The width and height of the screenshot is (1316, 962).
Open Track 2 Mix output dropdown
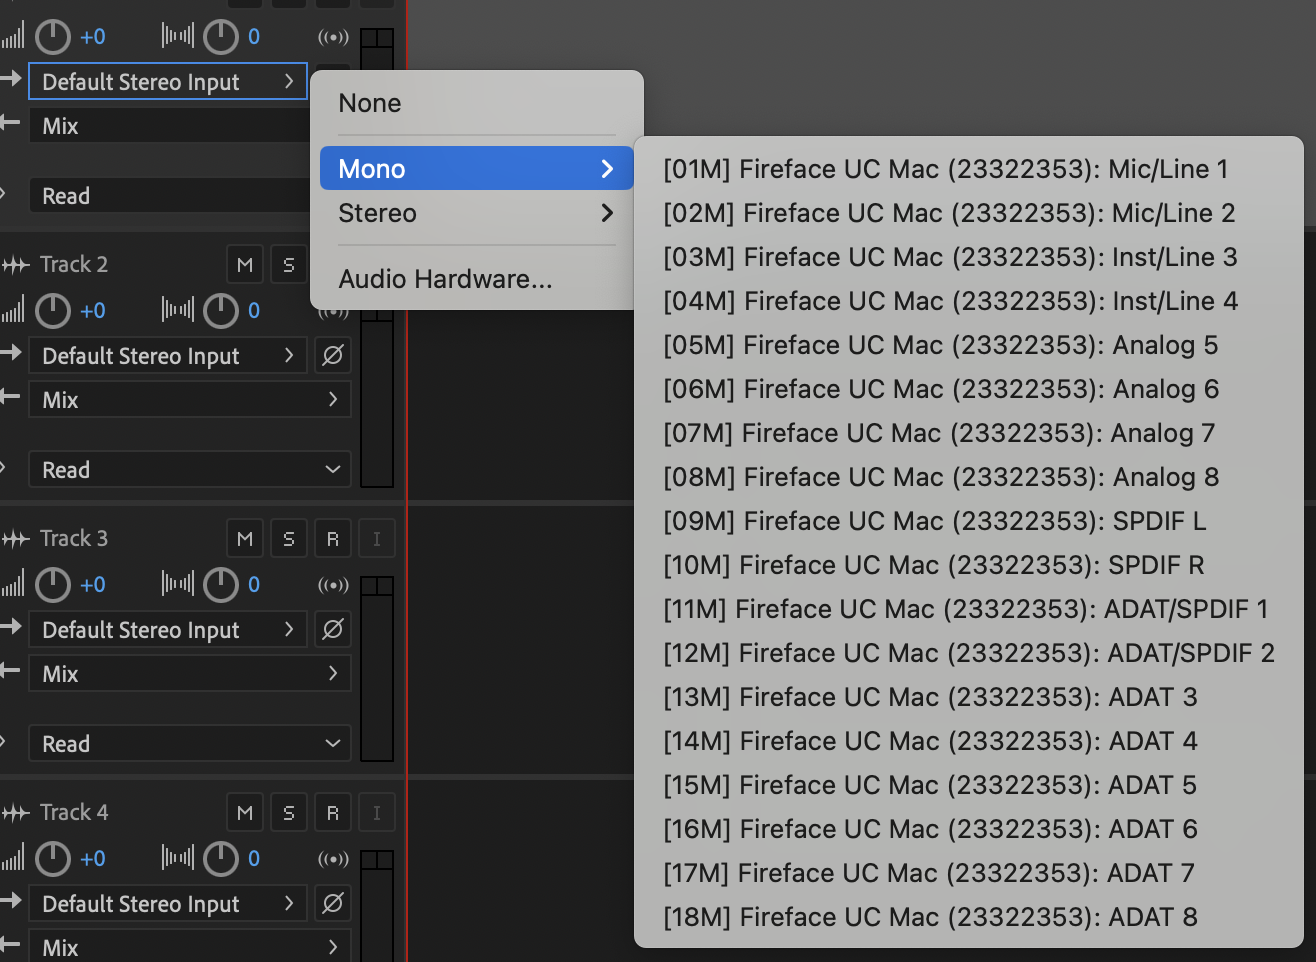189,400
